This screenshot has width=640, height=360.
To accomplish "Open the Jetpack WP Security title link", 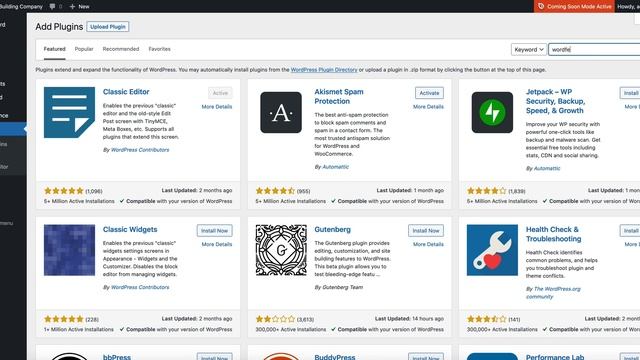I will 555,101.
